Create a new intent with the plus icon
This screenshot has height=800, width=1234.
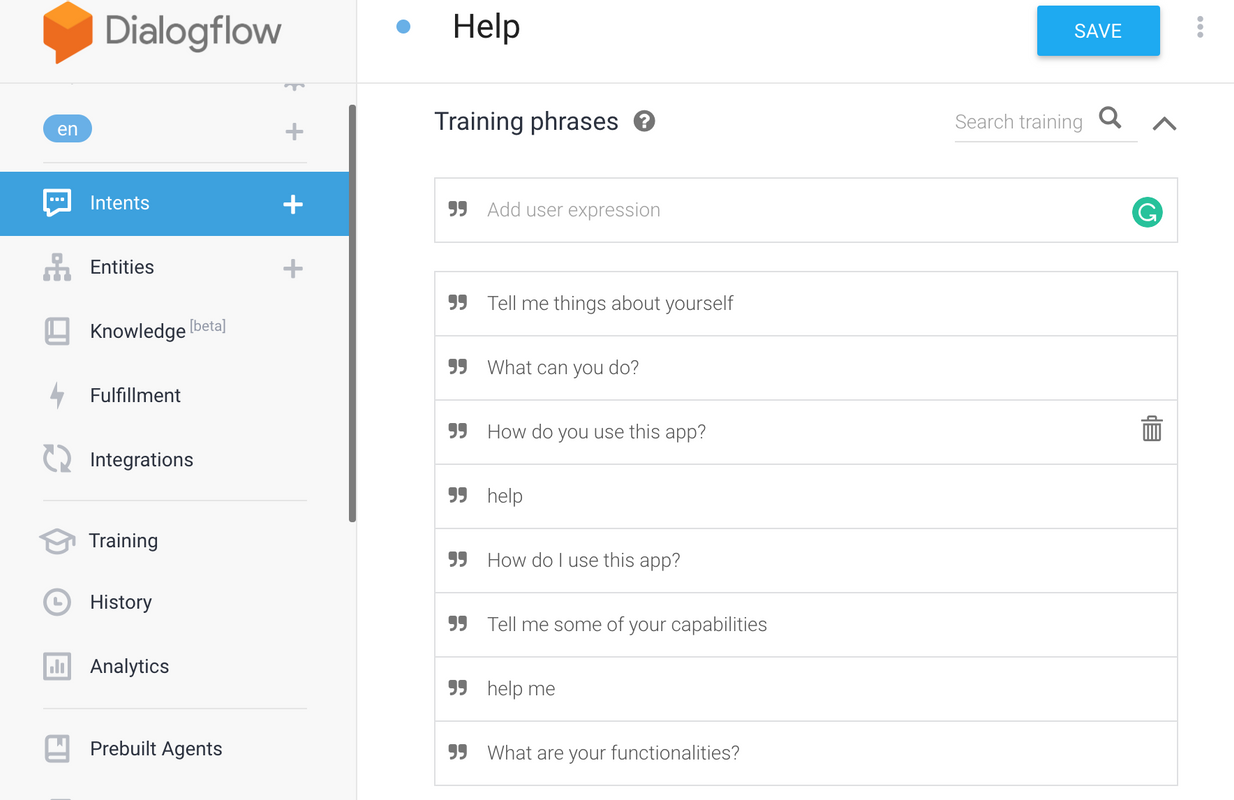pos(293,204)
